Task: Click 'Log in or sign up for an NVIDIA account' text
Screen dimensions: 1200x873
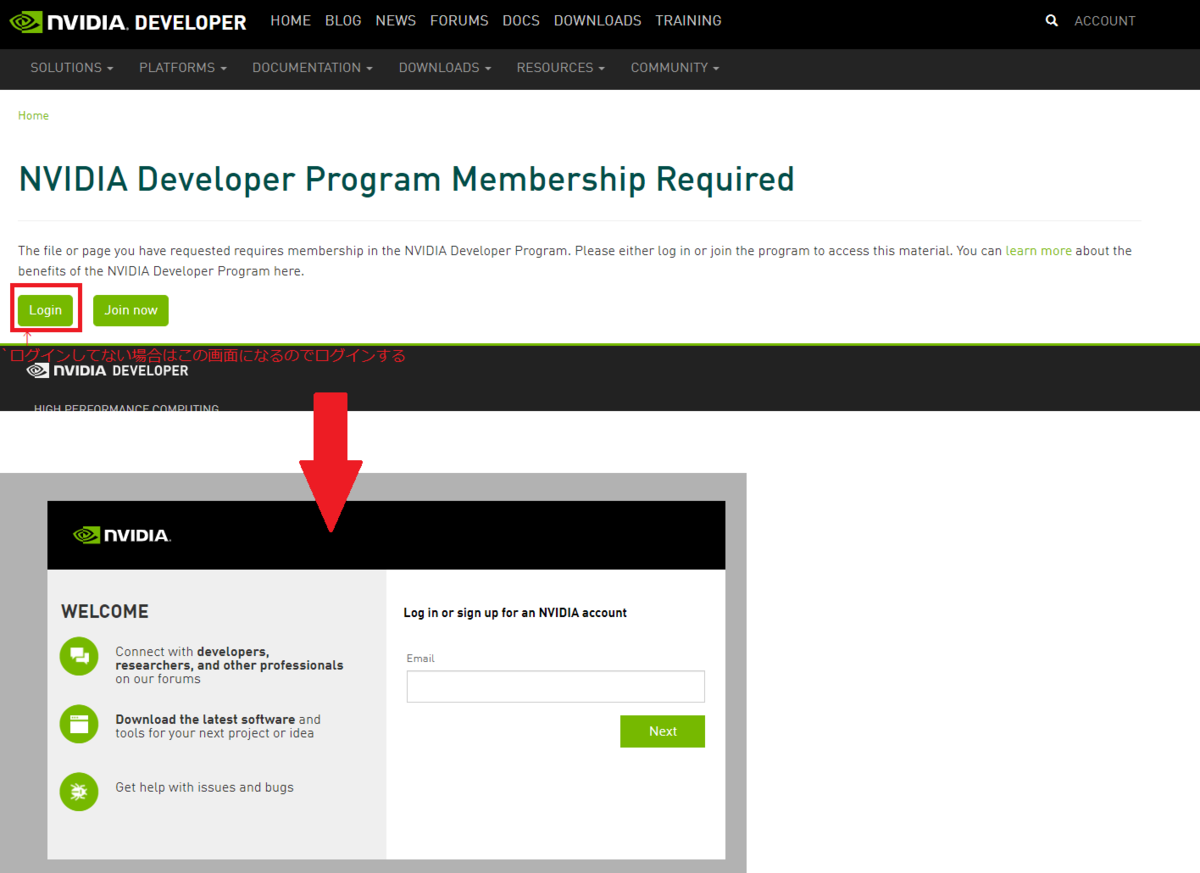Action: 515,613
